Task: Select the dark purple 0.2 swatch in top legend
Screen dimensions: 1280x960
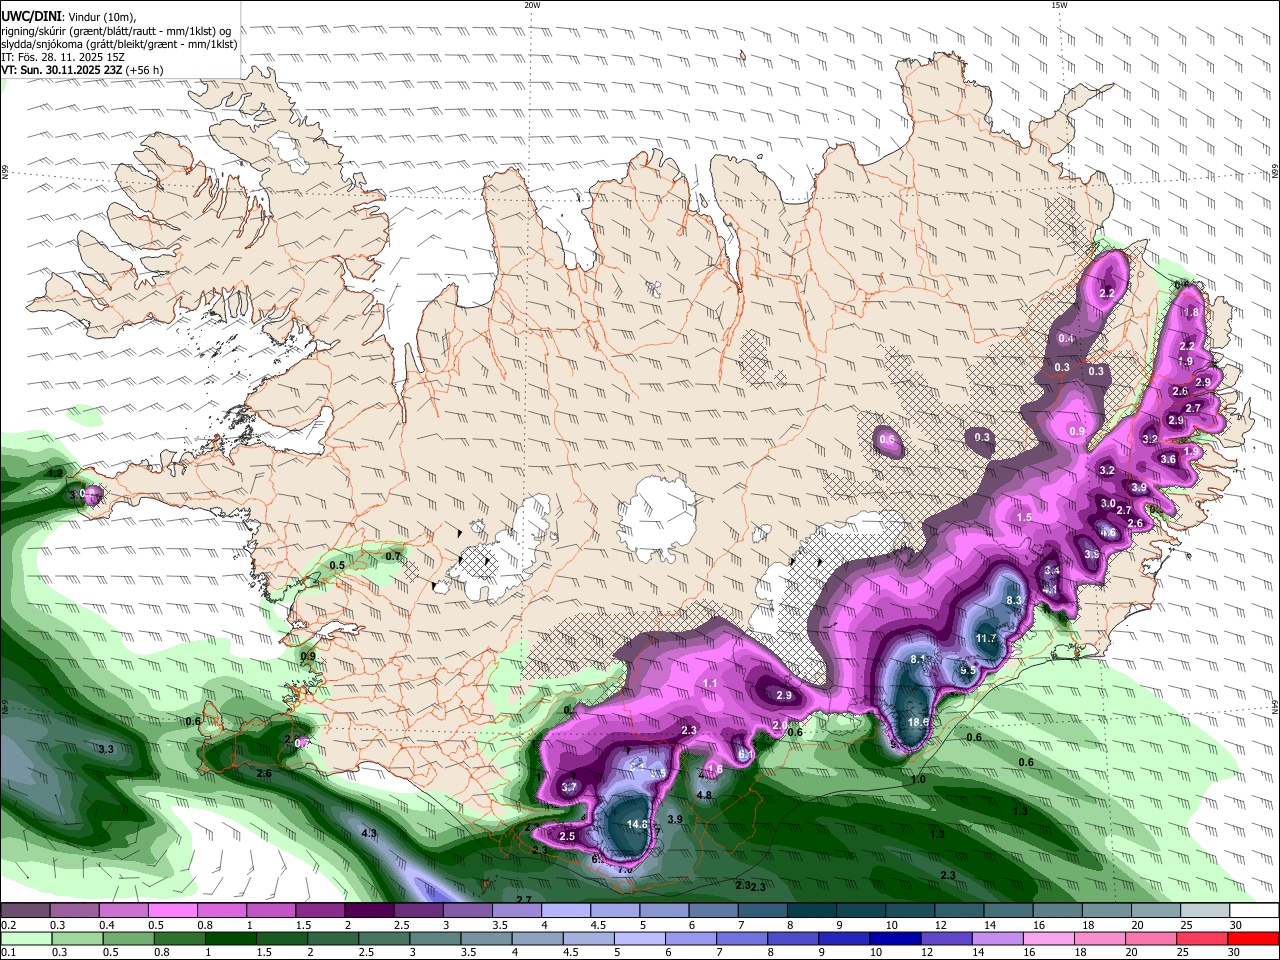Action: tap(25, 911)
